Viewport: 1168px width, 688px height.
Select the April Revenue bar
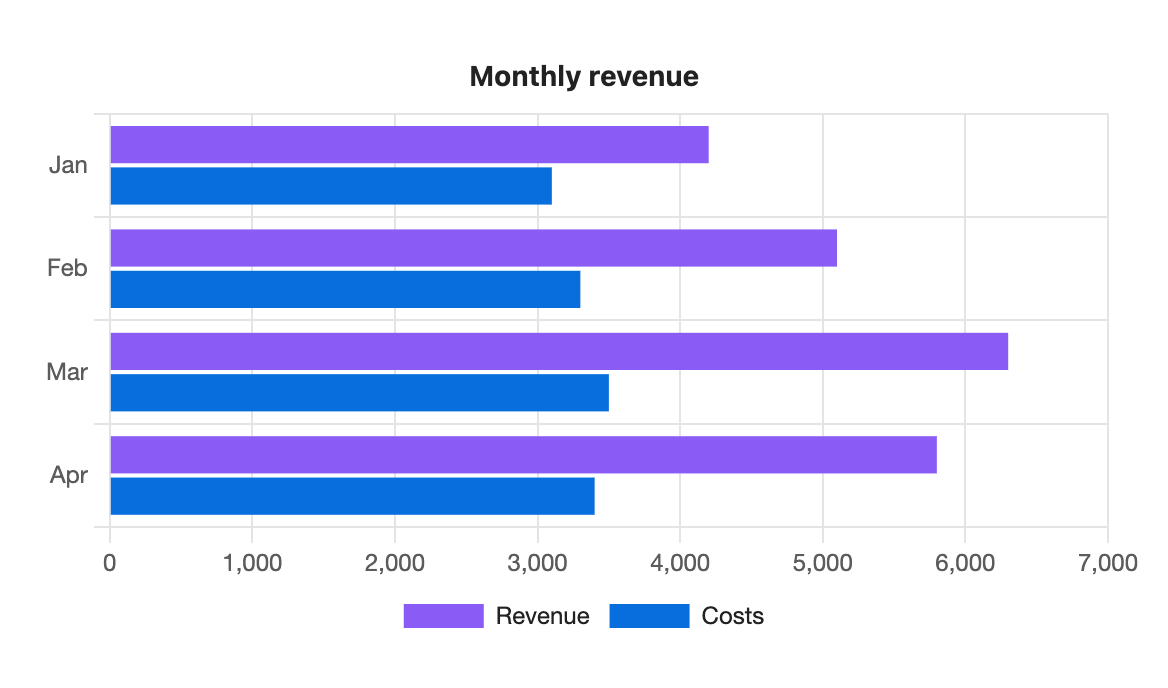pyautogui.click(x=524, y=455)
